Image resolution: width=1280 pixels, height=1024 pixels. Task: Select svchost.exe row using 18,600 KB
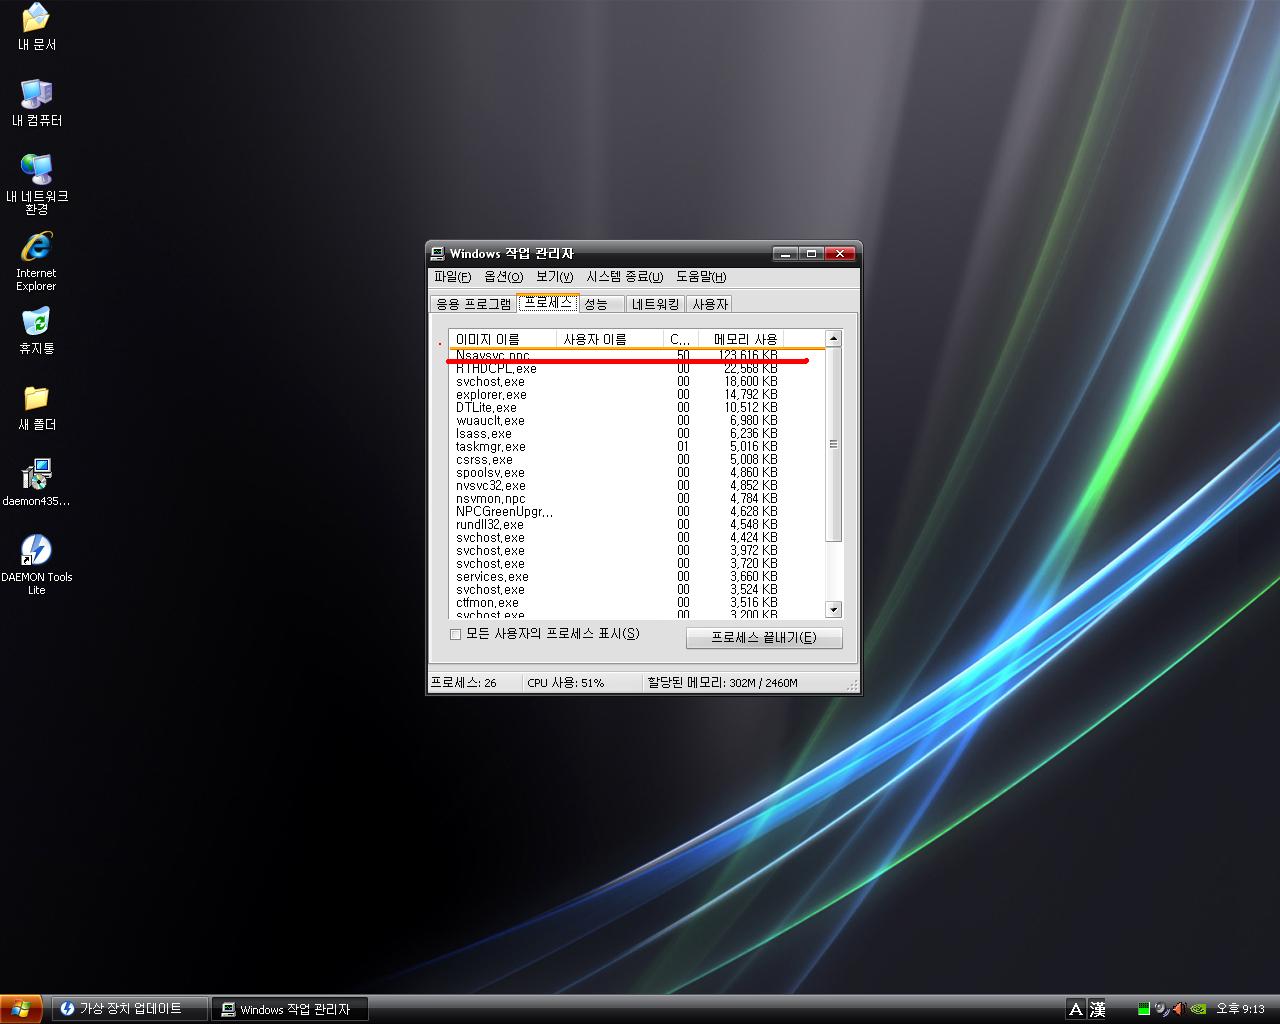point(636,382)
